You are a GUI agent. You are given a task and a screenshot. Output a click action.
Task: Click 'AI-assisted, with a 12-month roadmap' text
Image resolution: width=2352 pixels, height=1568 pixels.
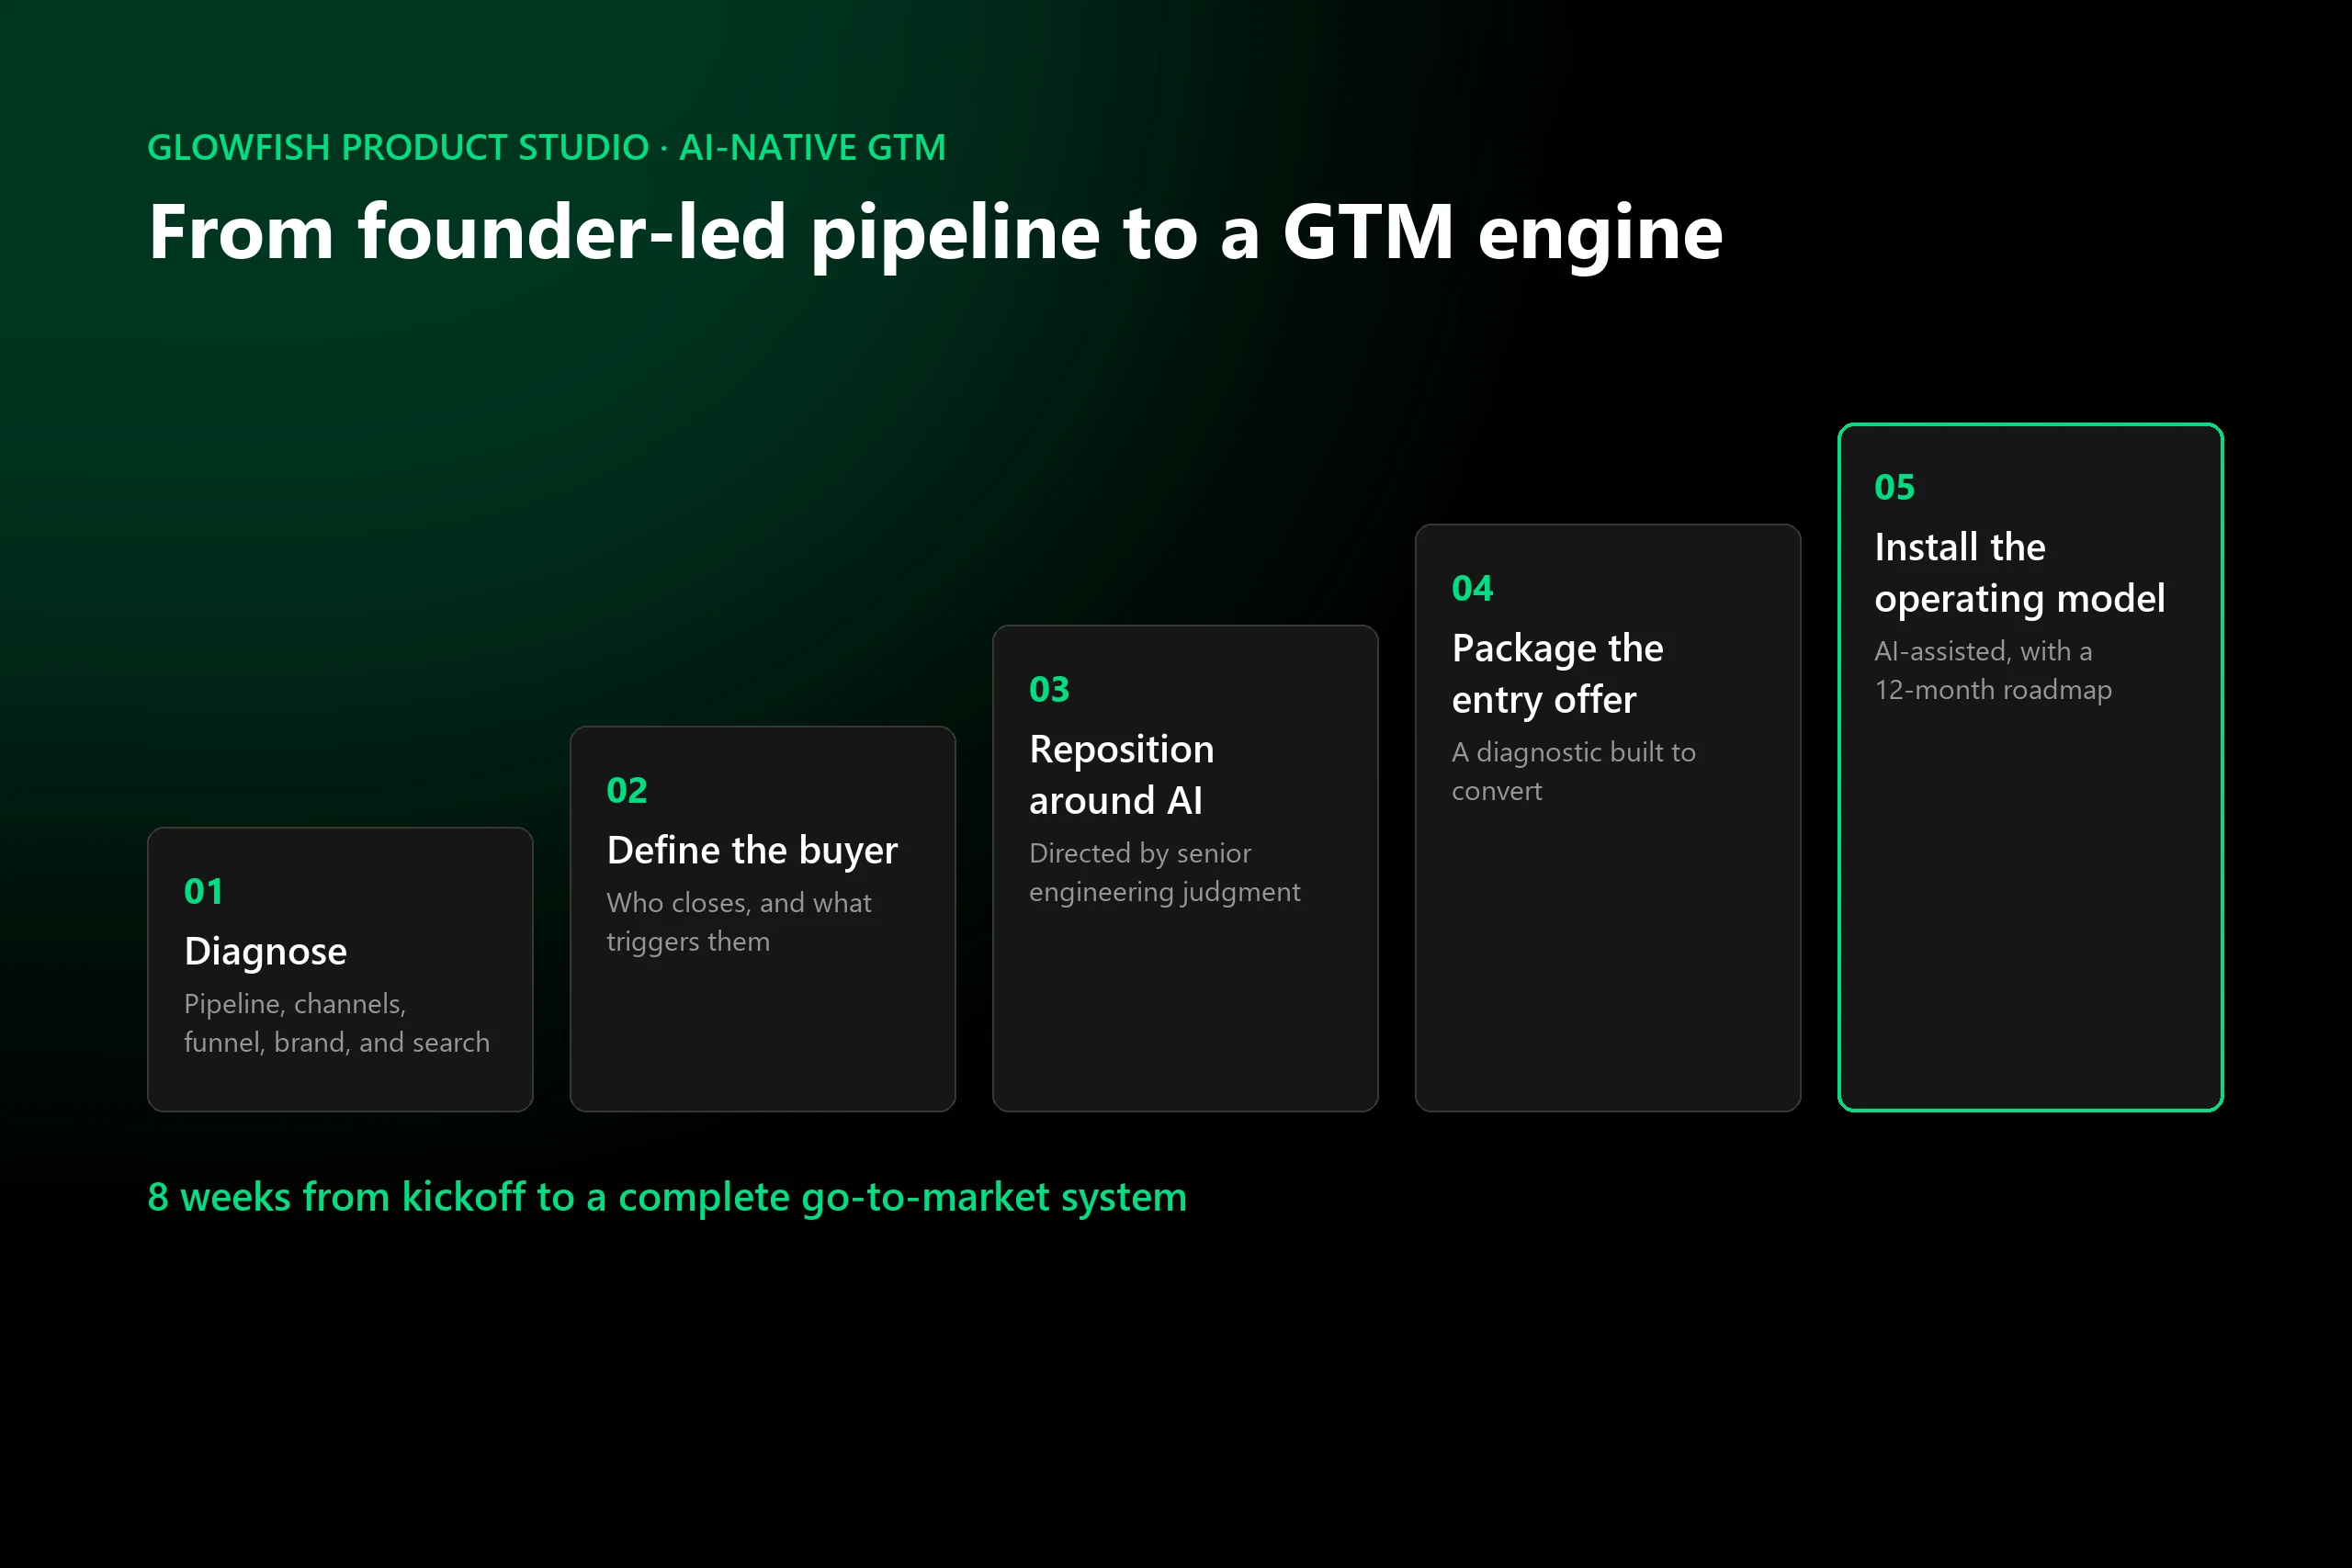click(1993, 670)
